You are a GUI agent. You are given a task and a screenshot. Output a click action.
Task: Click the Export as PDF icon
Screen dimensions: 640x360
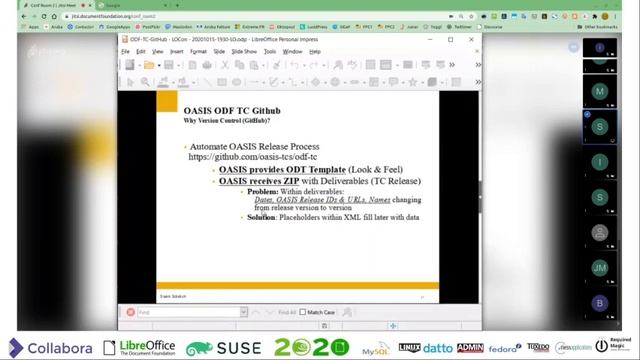click(x=192, y=65)
